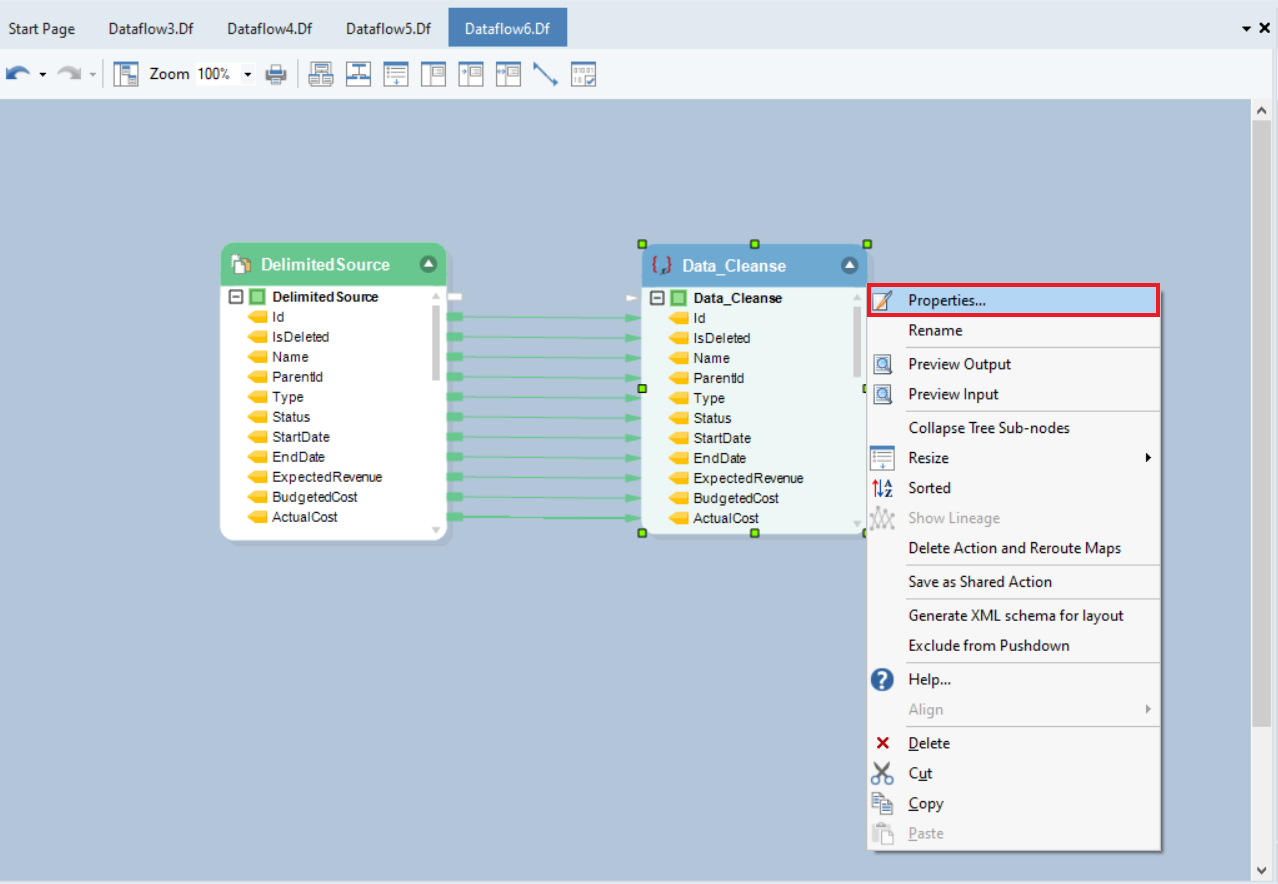Open the undo history dropdown arrow
Viewport: 1278px width, 884px height.
(43, 75)
